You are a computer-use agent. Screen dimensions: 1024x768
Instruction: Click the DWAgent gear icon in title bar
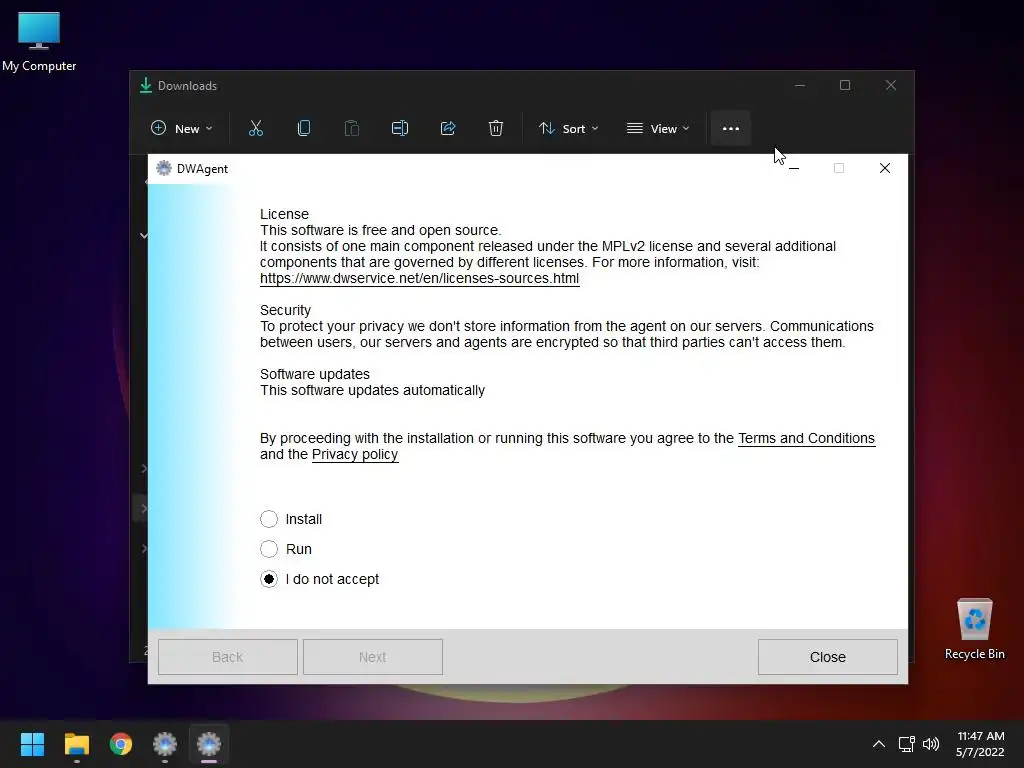(163, 168)
